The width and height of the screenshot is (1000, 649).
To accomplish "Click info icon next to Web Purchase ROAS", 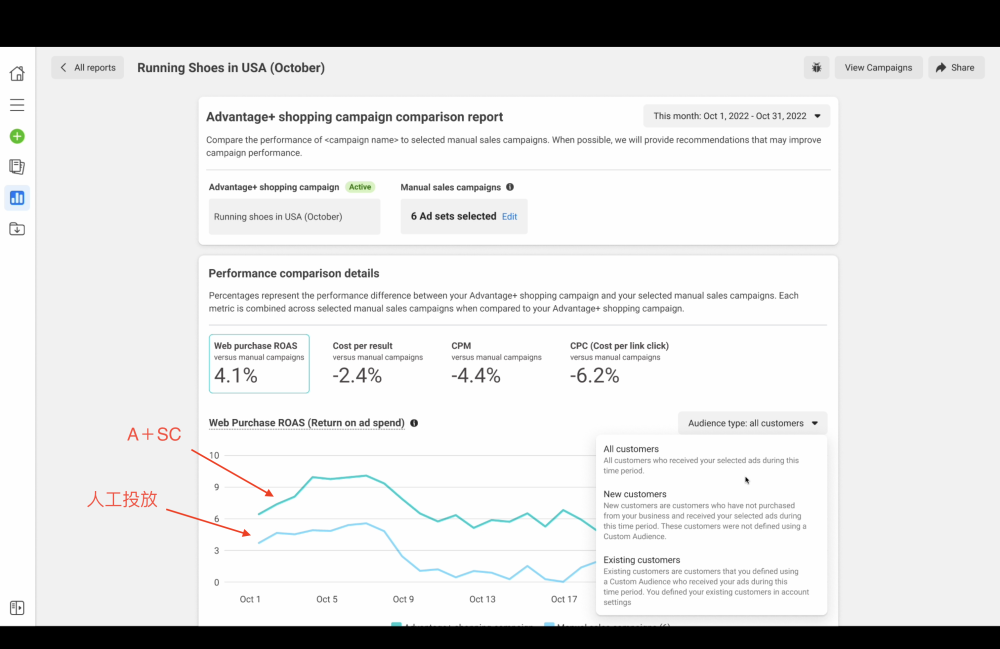I will (414, 423).
